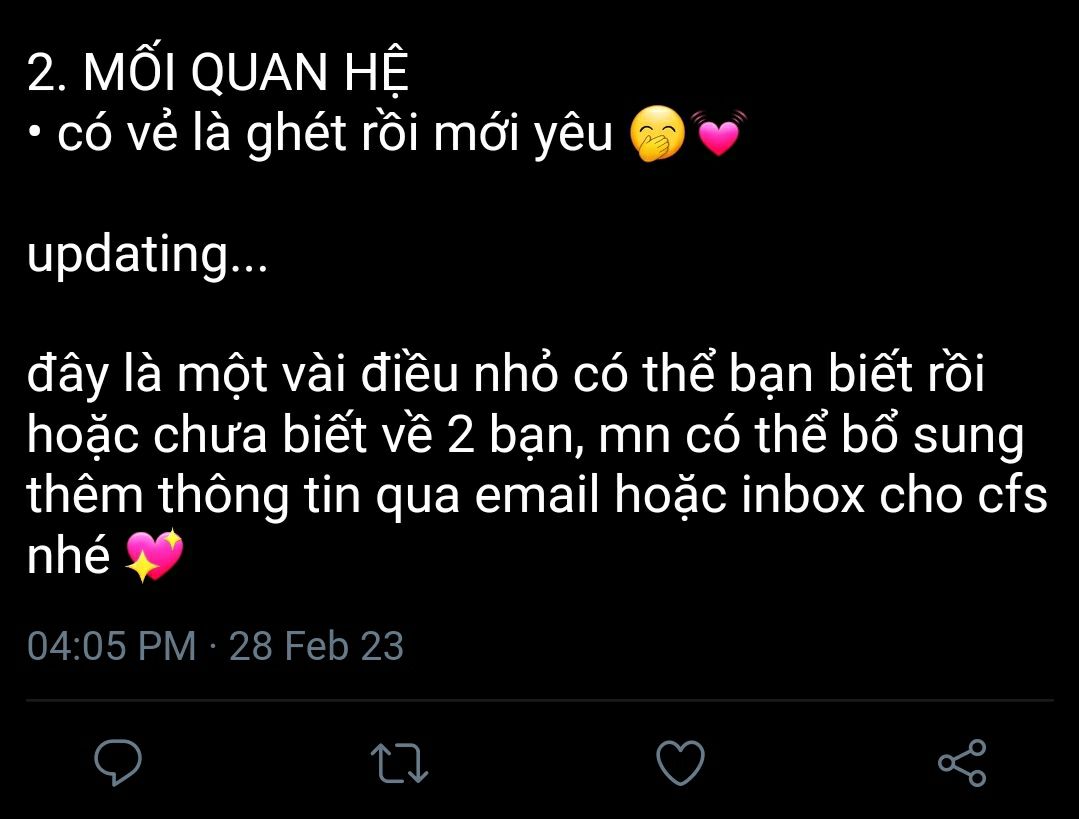This screenshot has height=819, width=1079.
Task: Click the 'updating...' text
Action: 147,255
